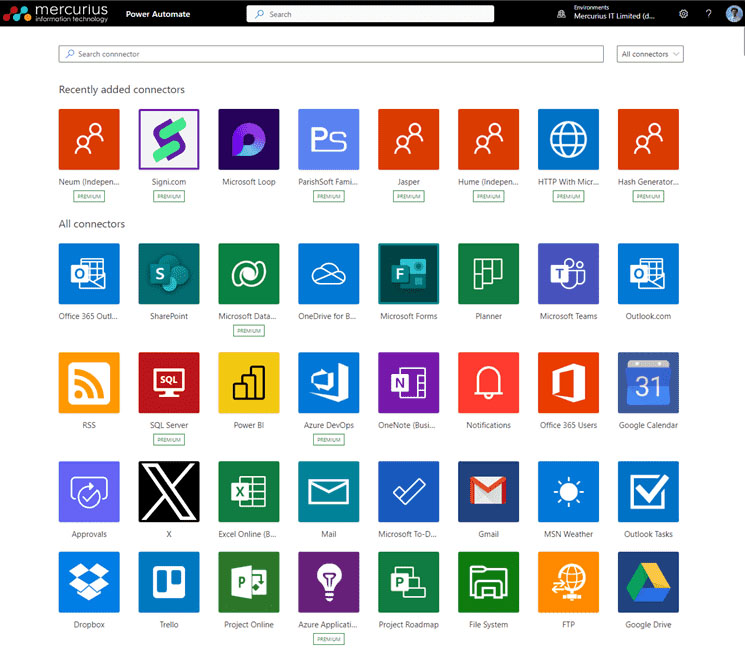Image resolution: width=745 pixels, height=648 pixels.
Task: Select the Hume connector icon
Action: point(488,139)
